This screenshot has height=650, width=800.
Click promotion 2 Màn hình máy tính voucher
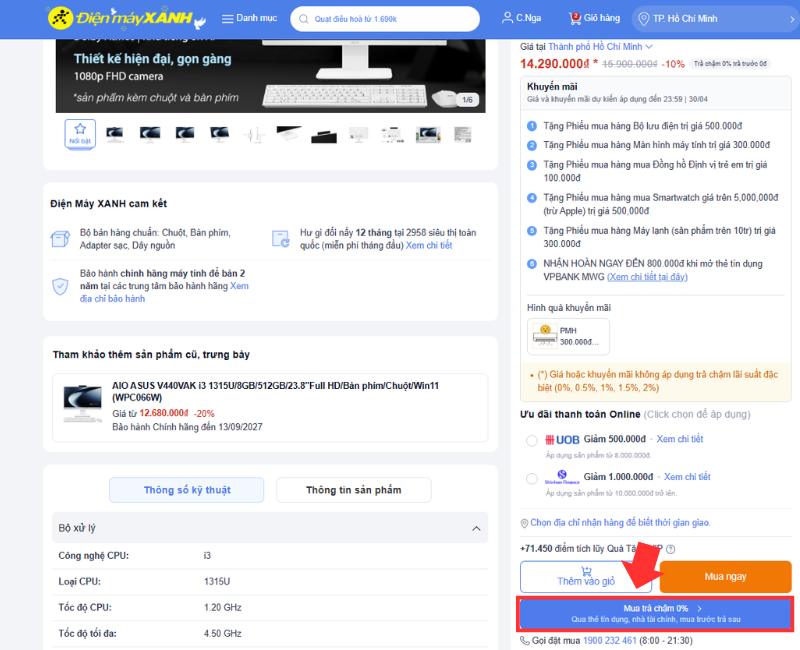[x=656, y=145]
